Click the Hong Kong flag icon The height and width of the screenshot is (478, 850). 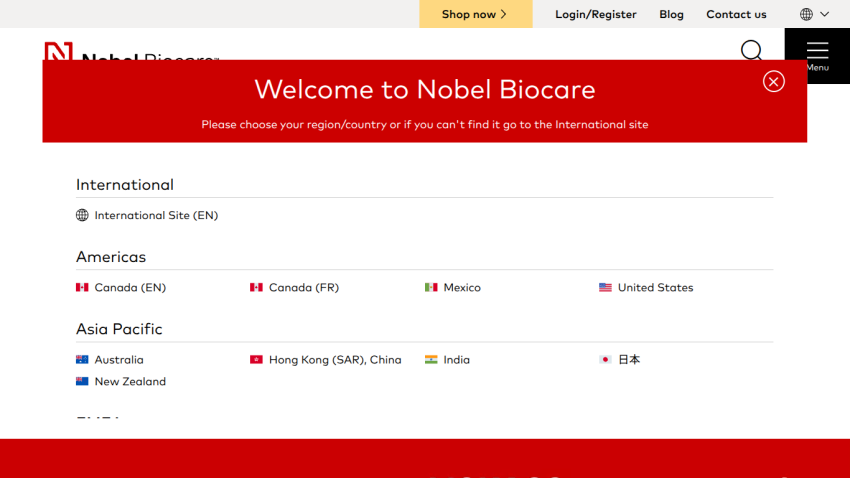(256, 359)
